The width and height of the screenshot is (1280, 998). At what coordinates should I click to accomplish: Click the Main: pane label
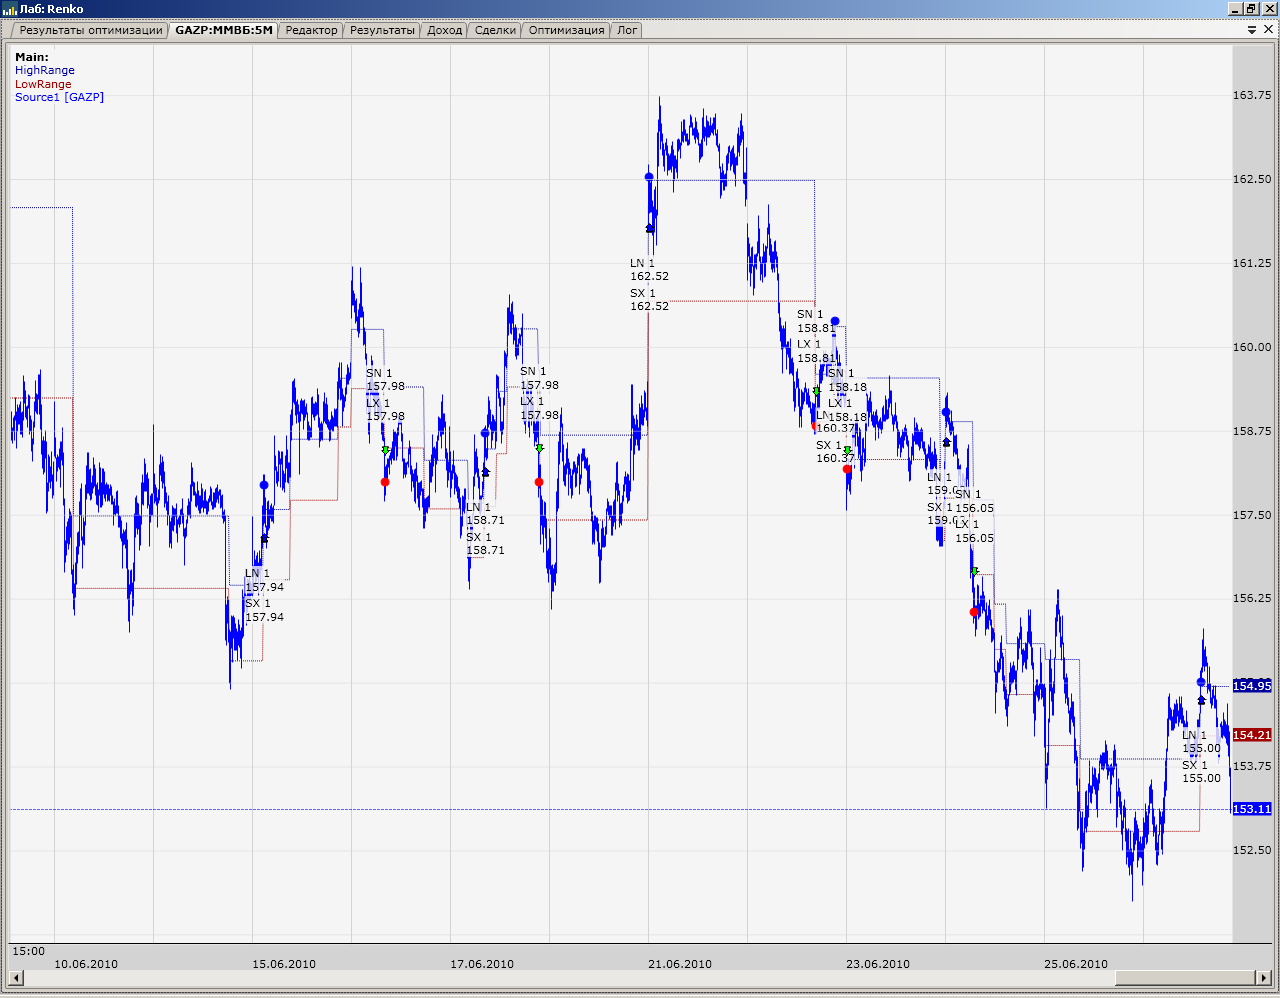(32, 57)
